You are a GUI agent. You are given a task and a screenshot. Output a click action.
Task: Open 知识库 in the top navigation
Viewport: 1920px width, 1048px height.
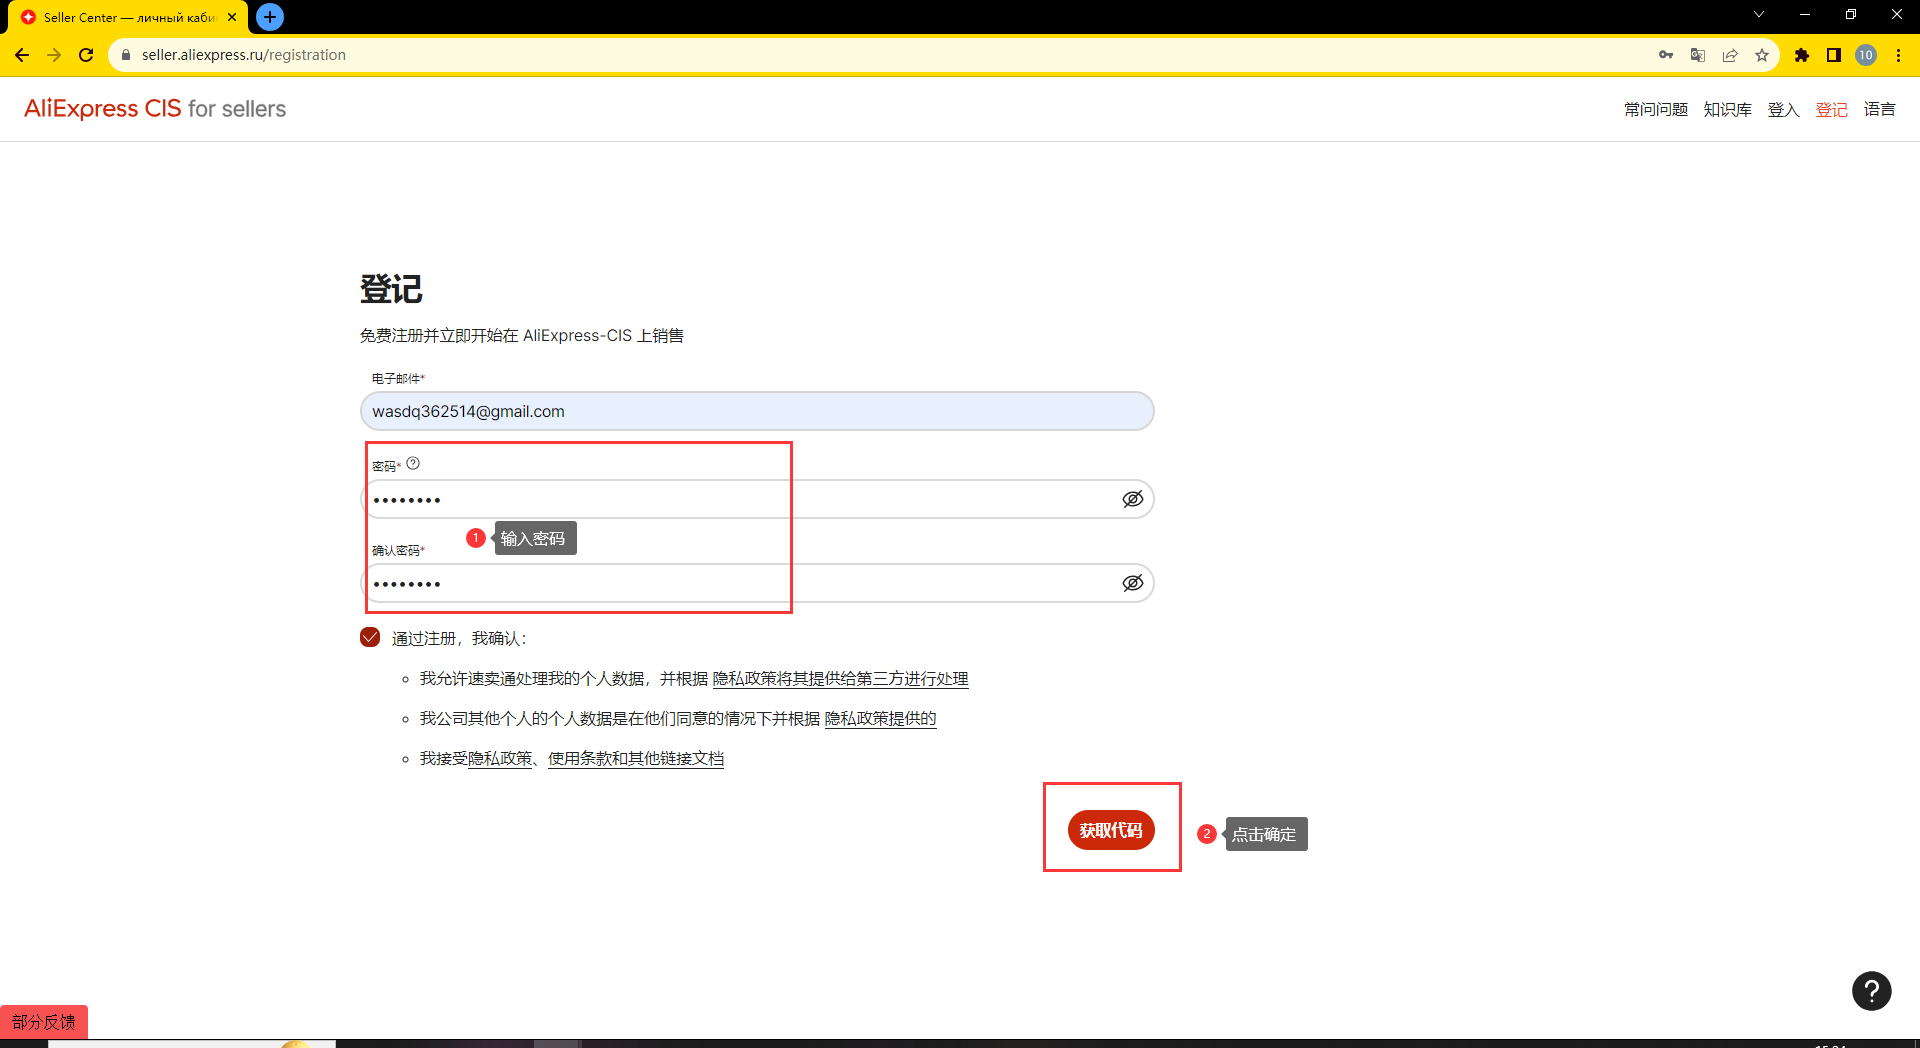click(x=1727, y=110)
